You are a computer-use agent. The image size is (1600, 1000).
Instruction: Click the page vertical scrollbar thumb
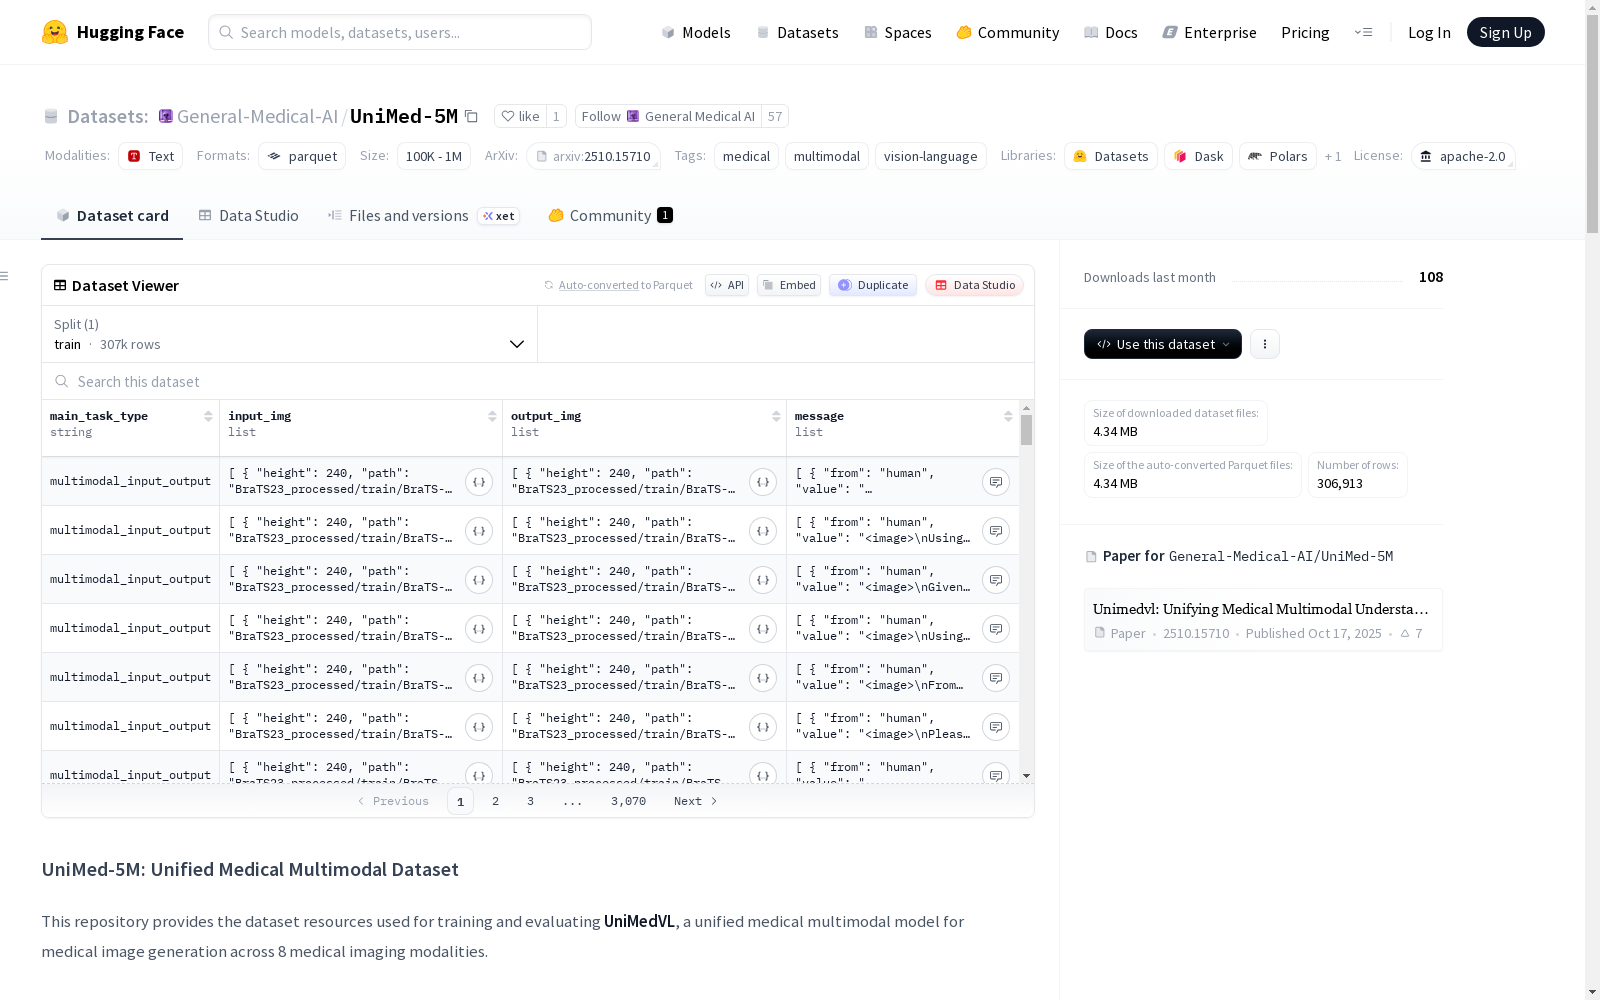tap(1592, 125)
